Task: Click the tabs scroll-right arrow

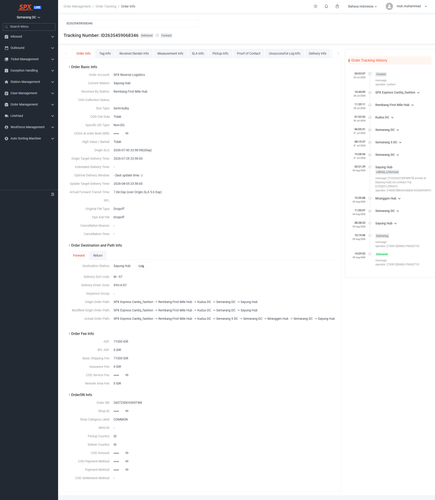Action: point(338,53)
